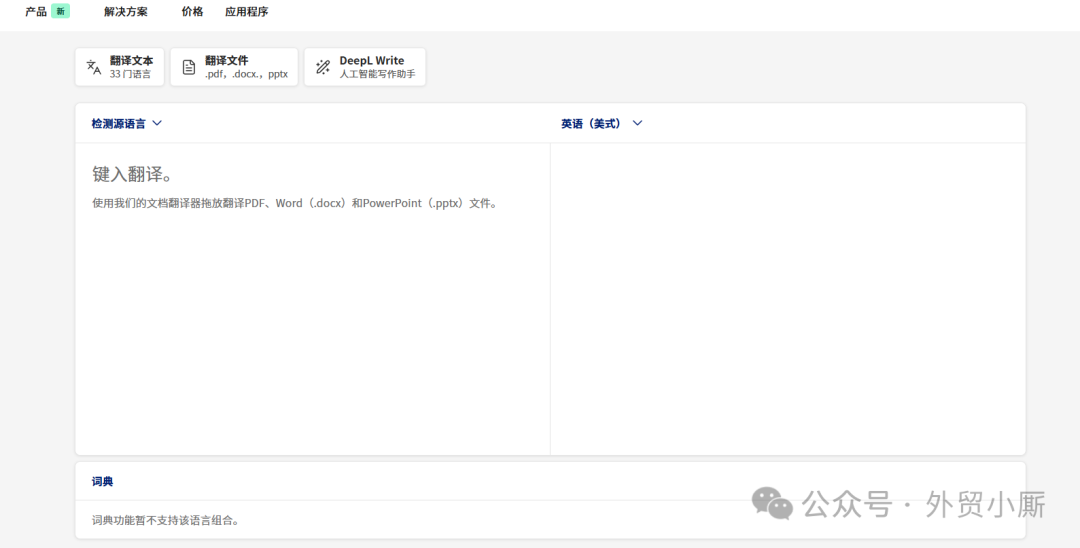The width and height of the screenshot is (1080, 548).
Task: Click the .pdf, .docx, .pptx subtitle
Action: point(246,74)
